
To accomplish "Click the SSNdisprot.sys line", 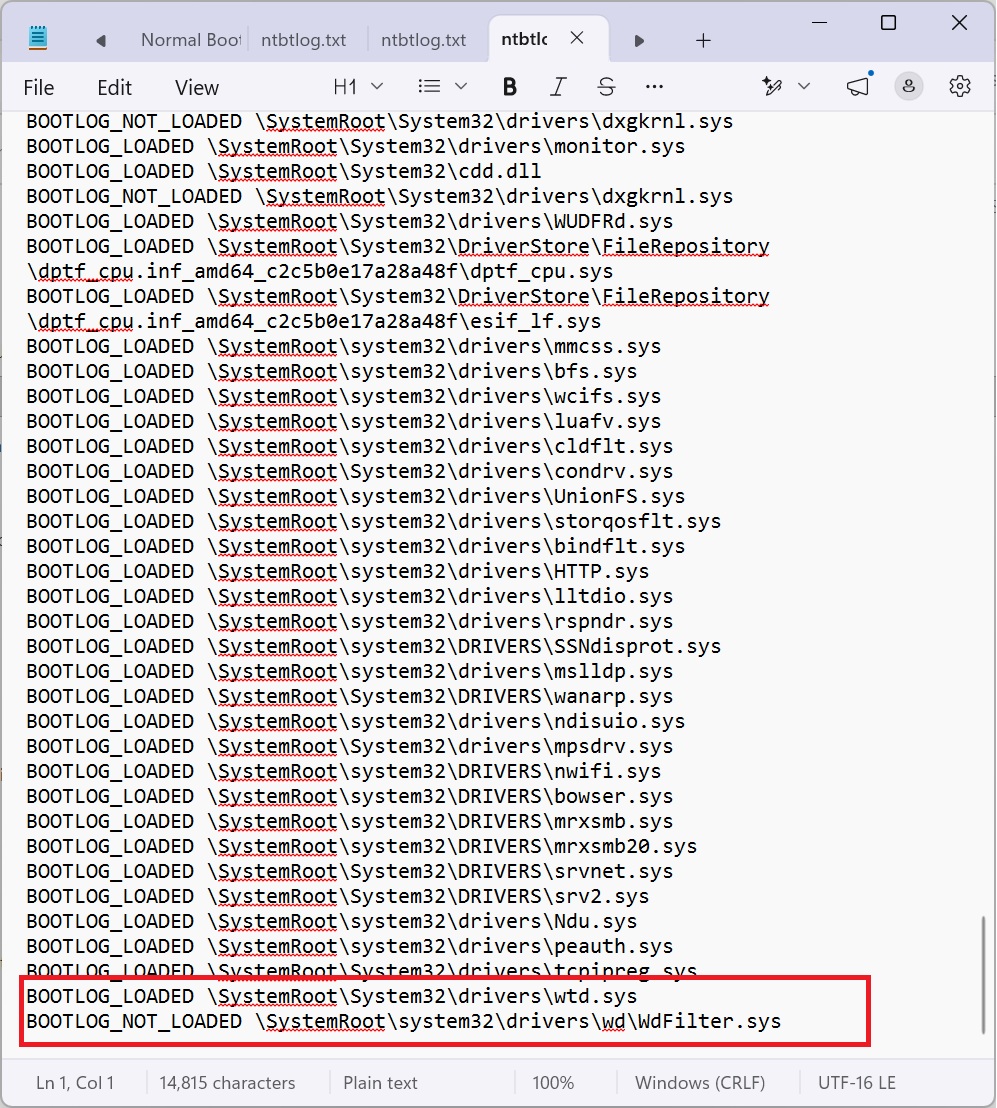I will click(373, 647).
